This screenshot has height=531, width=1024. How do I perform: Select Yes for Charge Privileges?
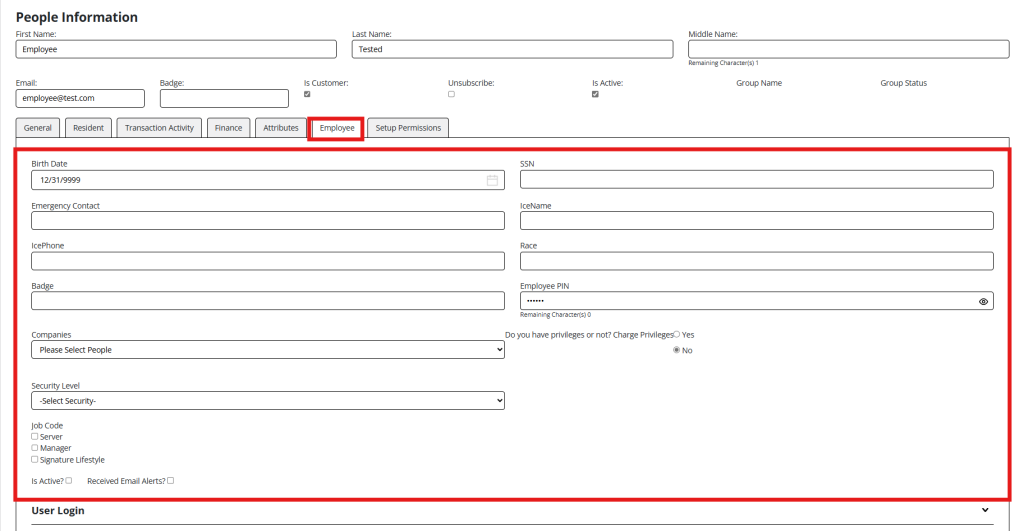coord(677,334)
